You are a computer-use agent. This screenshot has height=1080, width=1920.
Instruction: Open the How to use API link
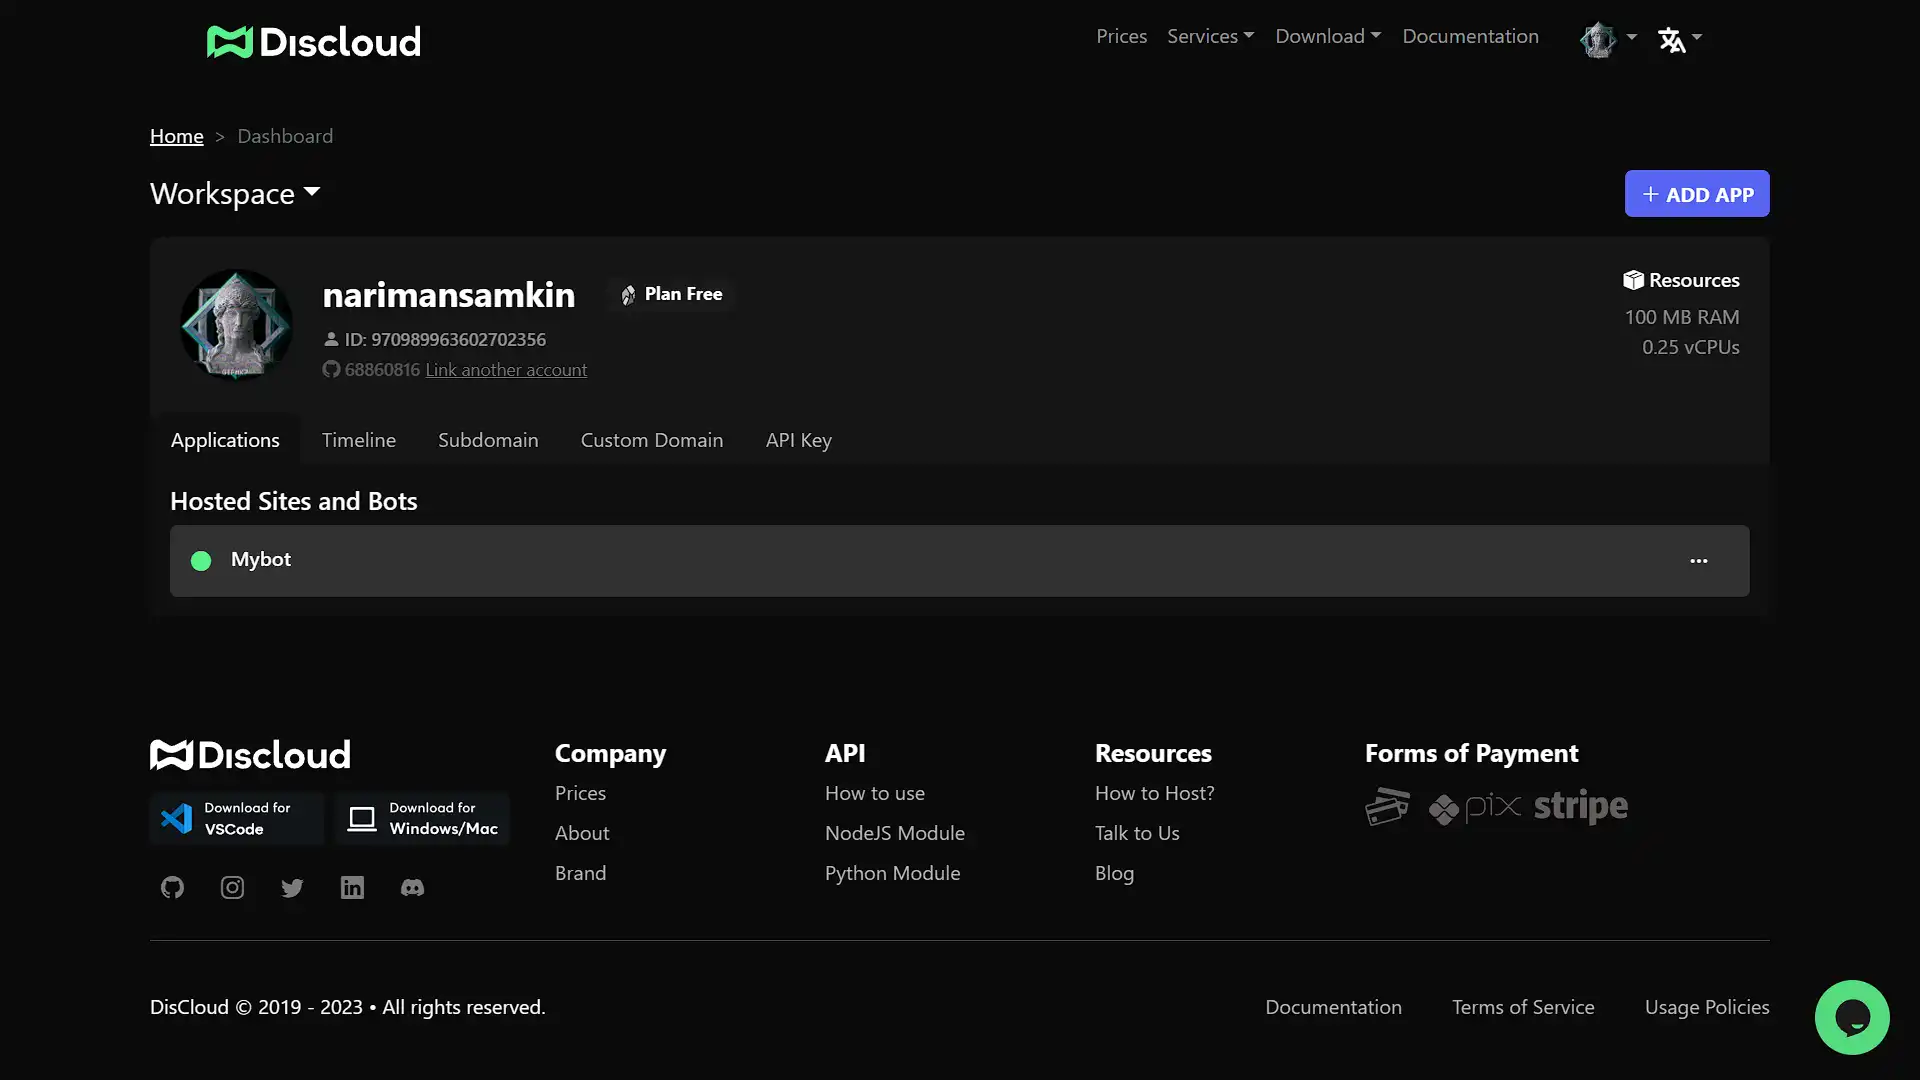[875, 793]
